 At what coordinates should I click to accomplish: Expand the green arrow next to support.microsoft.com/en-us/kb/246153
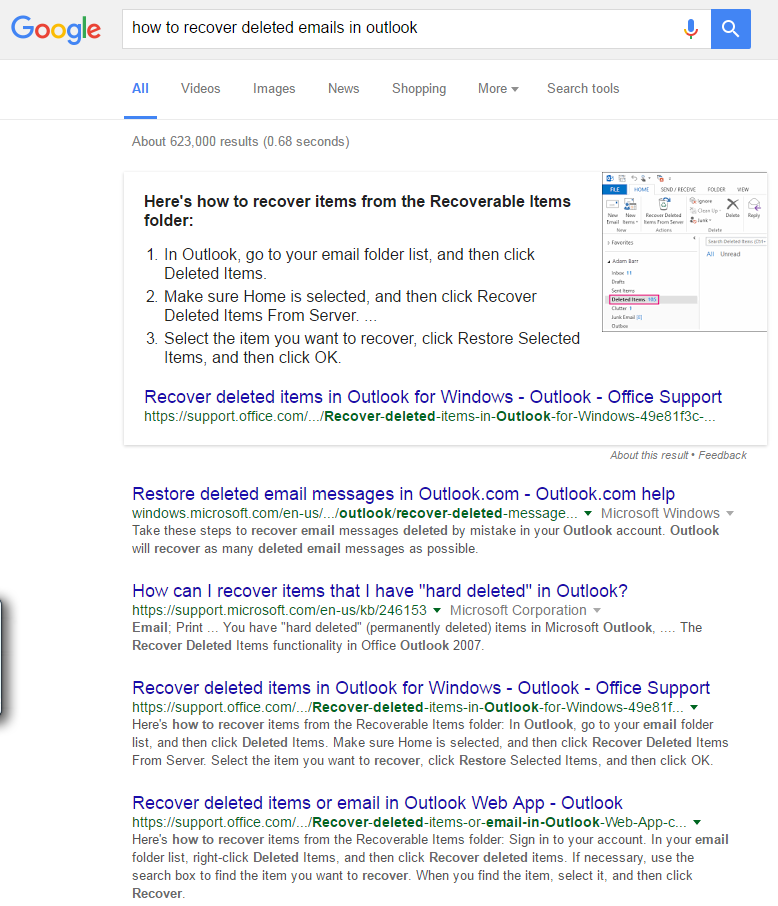click(x=437, y=610)
